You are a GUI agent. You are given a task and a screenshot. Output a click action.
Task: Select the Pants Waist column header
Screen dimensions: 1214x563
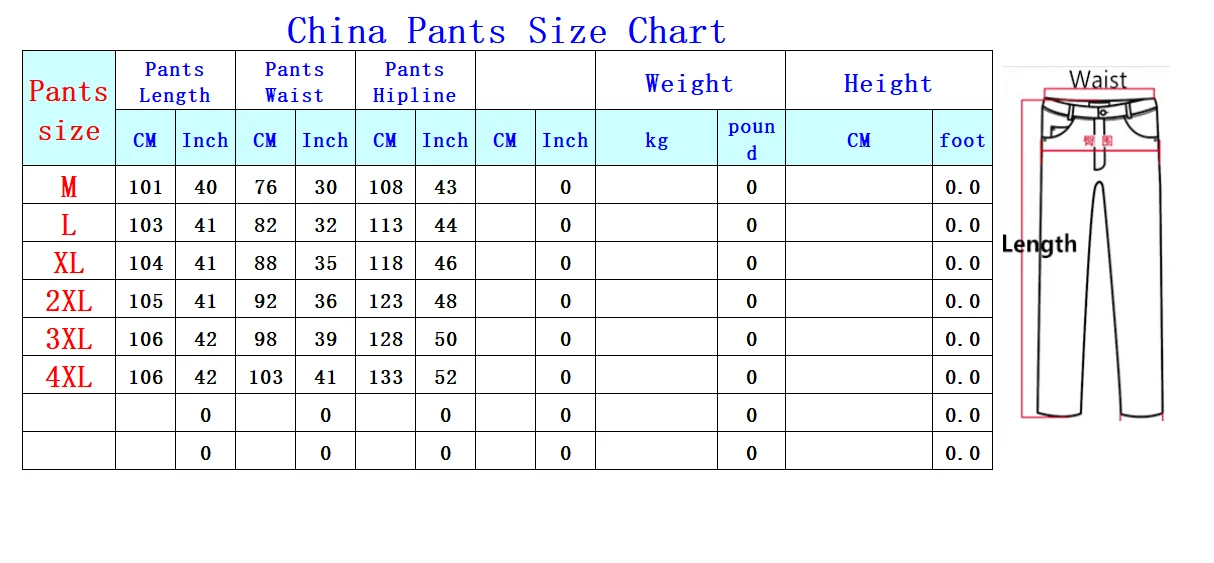295,81
